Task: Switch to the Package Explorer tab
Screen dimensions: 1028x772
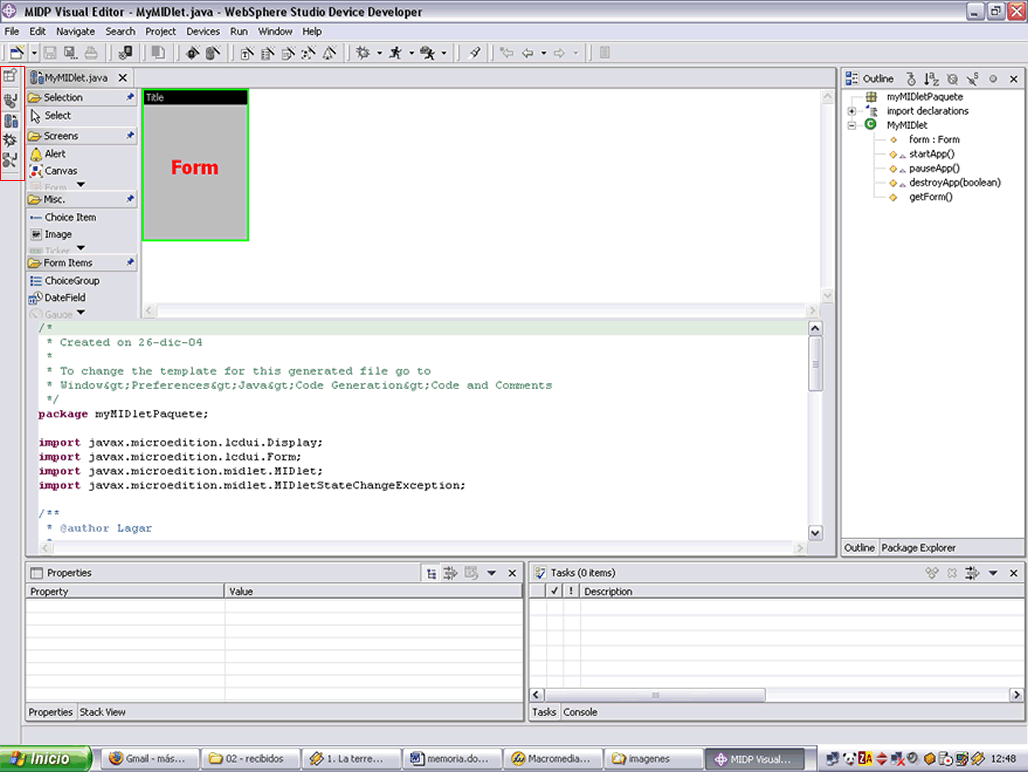Action: point(918,548)
